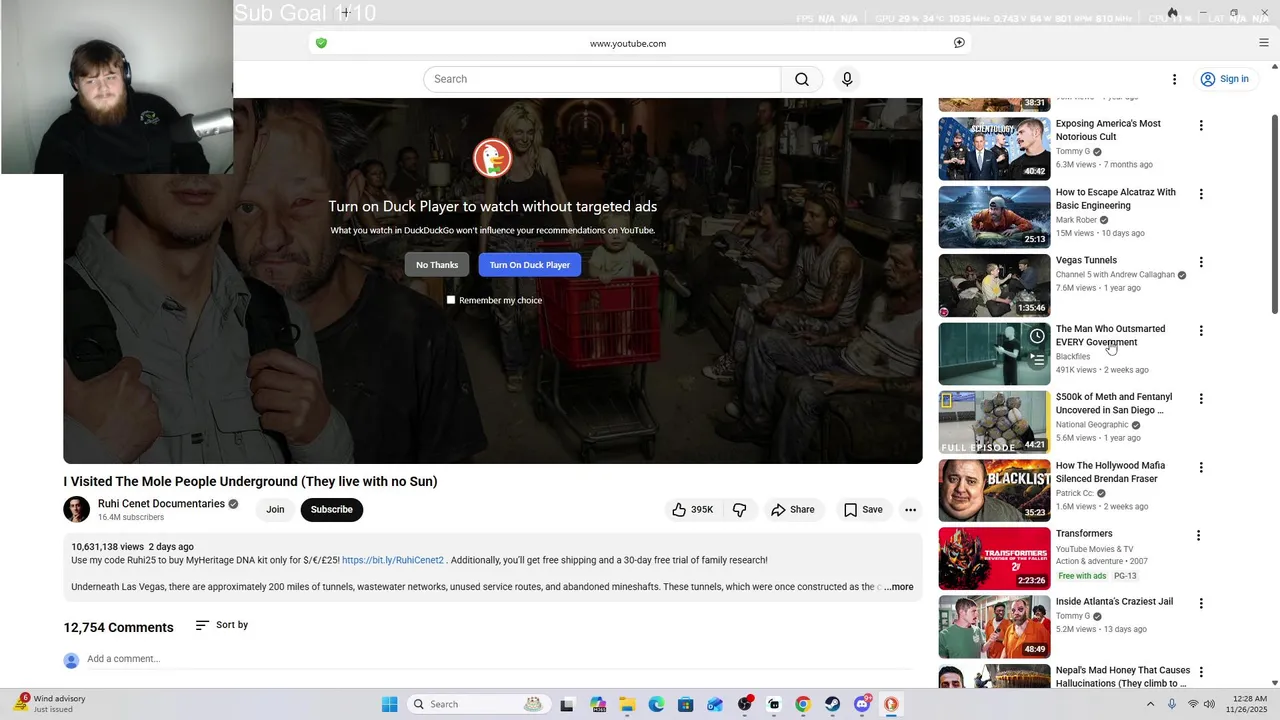This screenshot has width=1280, height=720.
Task: Open the Vegas Tunnels video thumbnail
Action: pyautogui.click(x=994, y=286)
